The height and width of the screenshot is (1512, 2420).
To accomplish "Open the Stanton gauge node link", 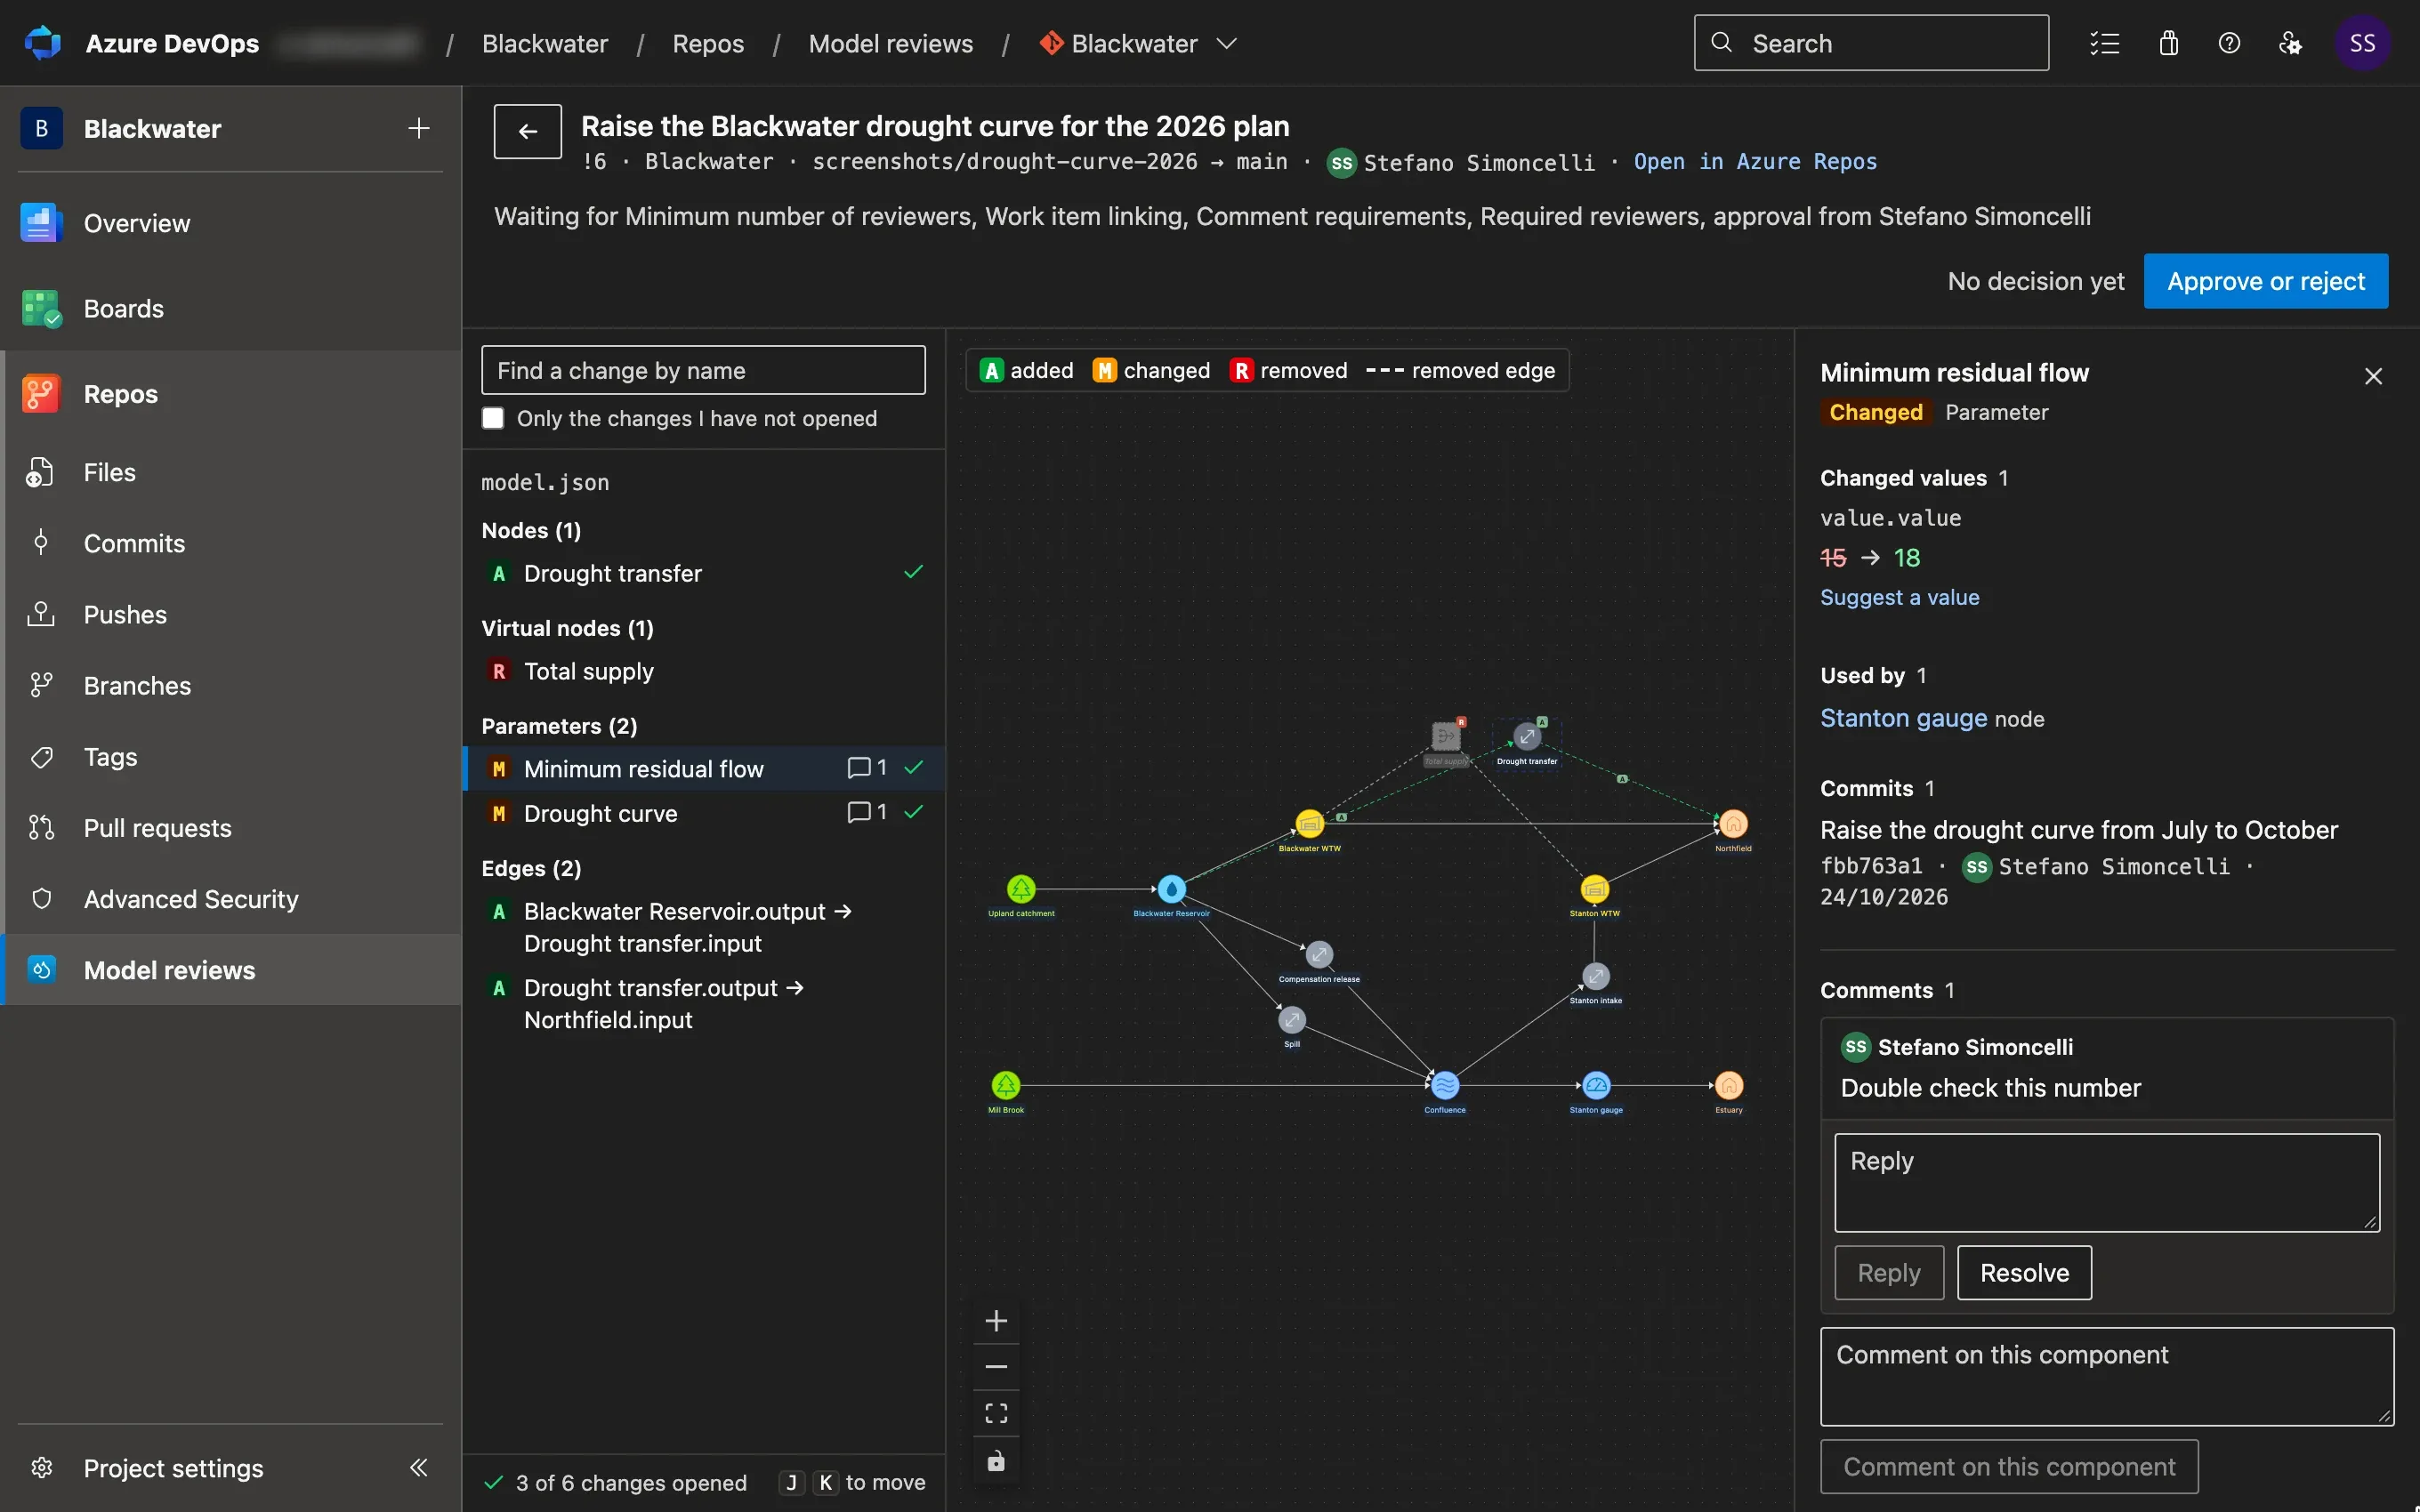I will [1903, 718].
